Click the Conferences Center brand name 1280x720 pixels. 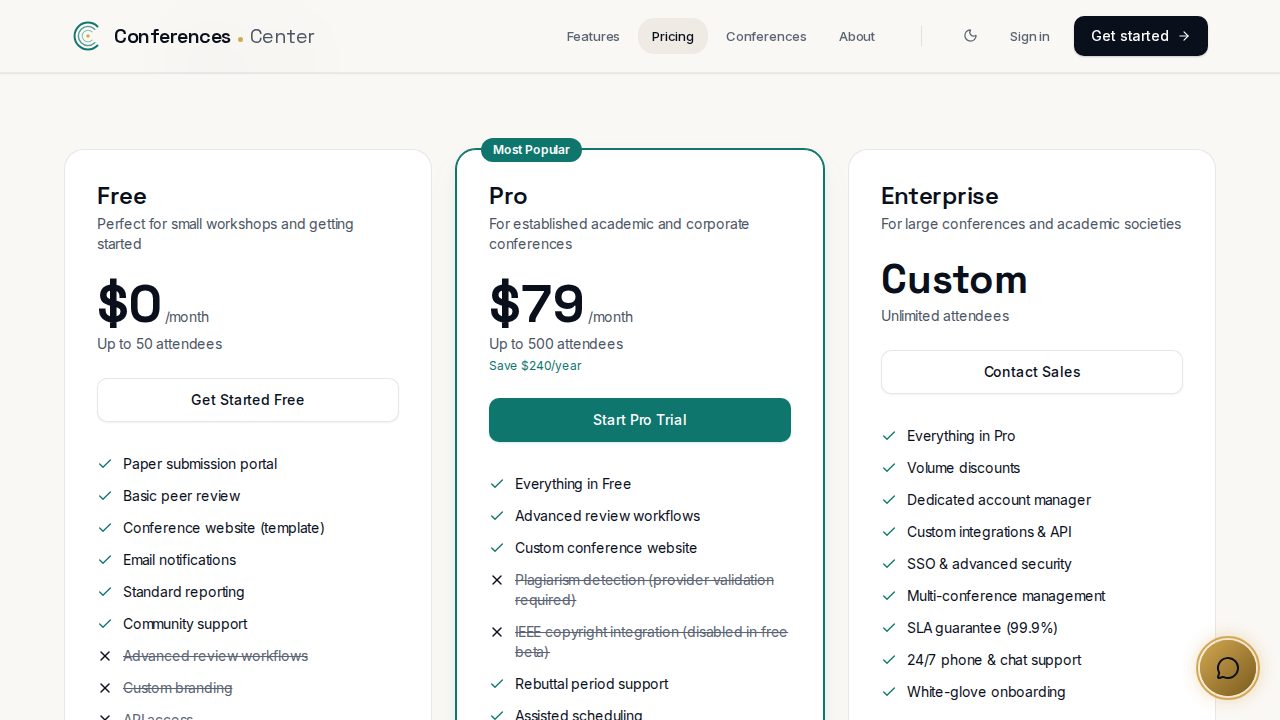coord(214,36)
